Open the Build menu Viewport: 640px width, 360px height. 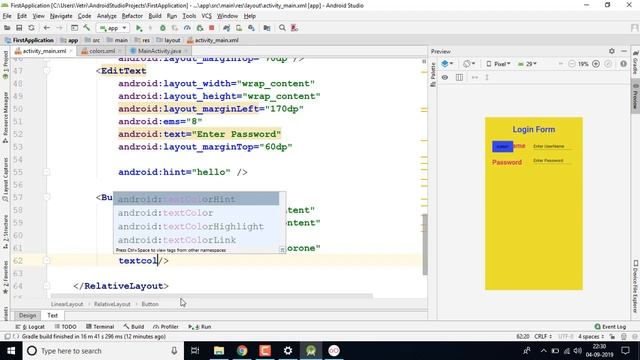pos(155,16)
